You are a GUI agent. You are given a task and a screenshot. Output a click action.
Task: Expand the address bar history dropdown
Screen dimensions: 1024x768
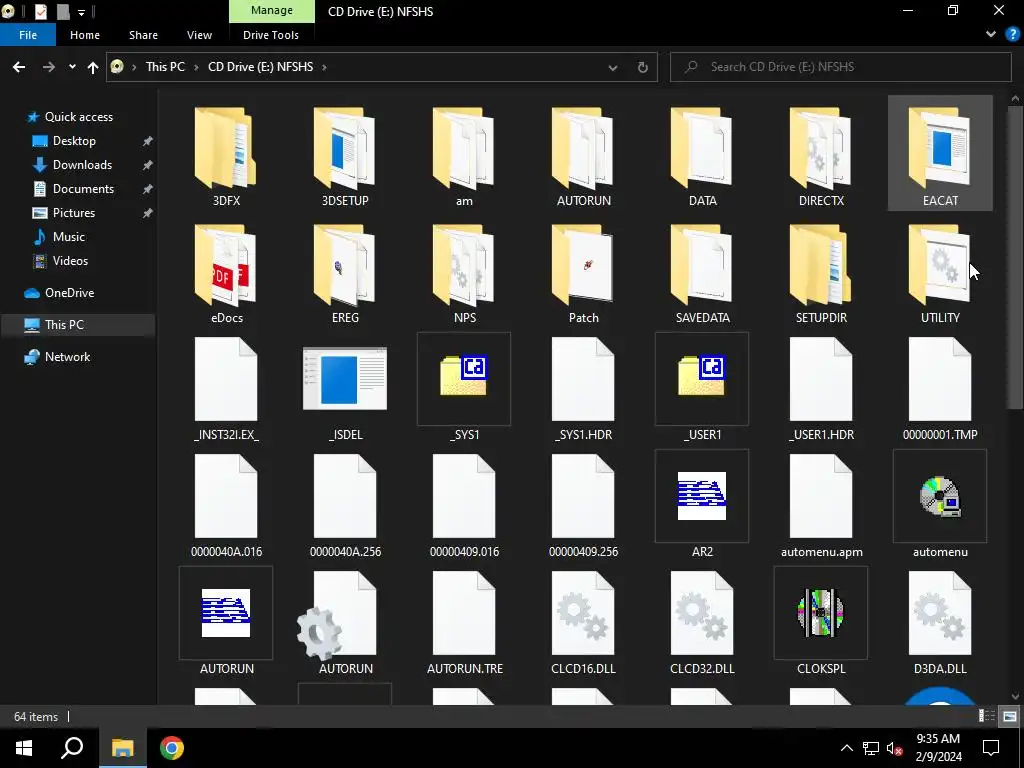point(613,67)
